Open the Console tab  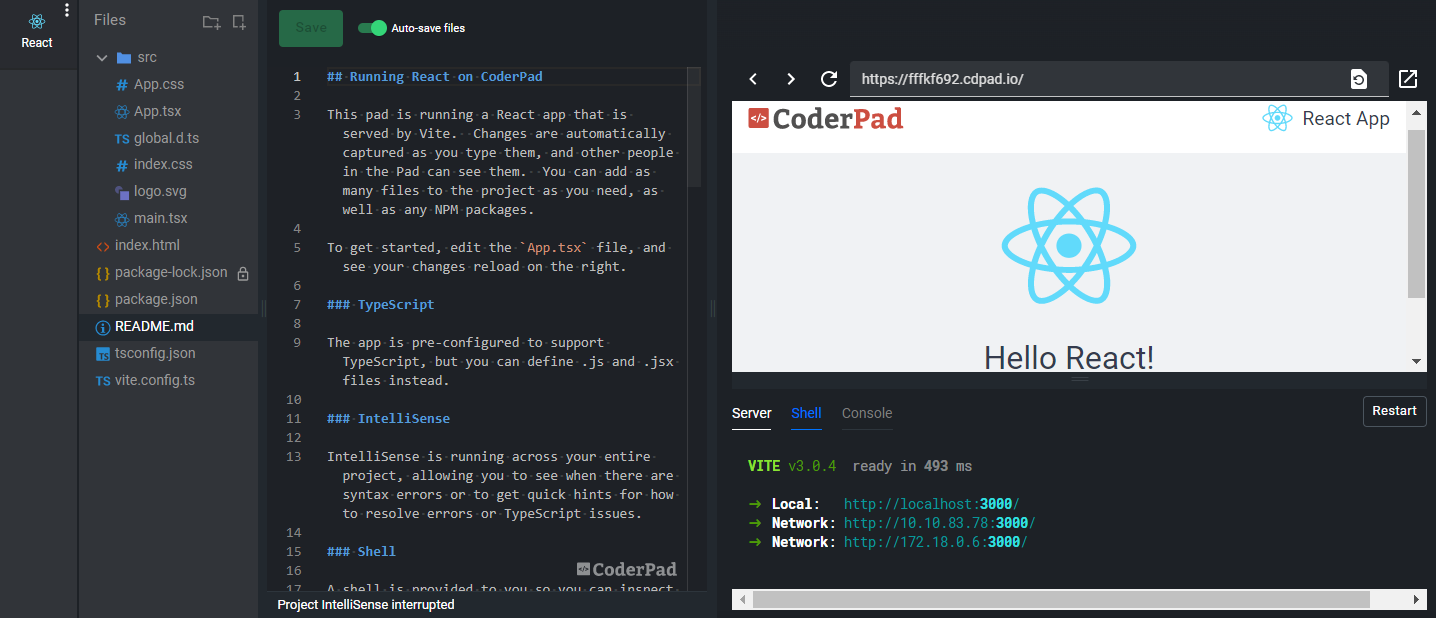tap(866, 413)
